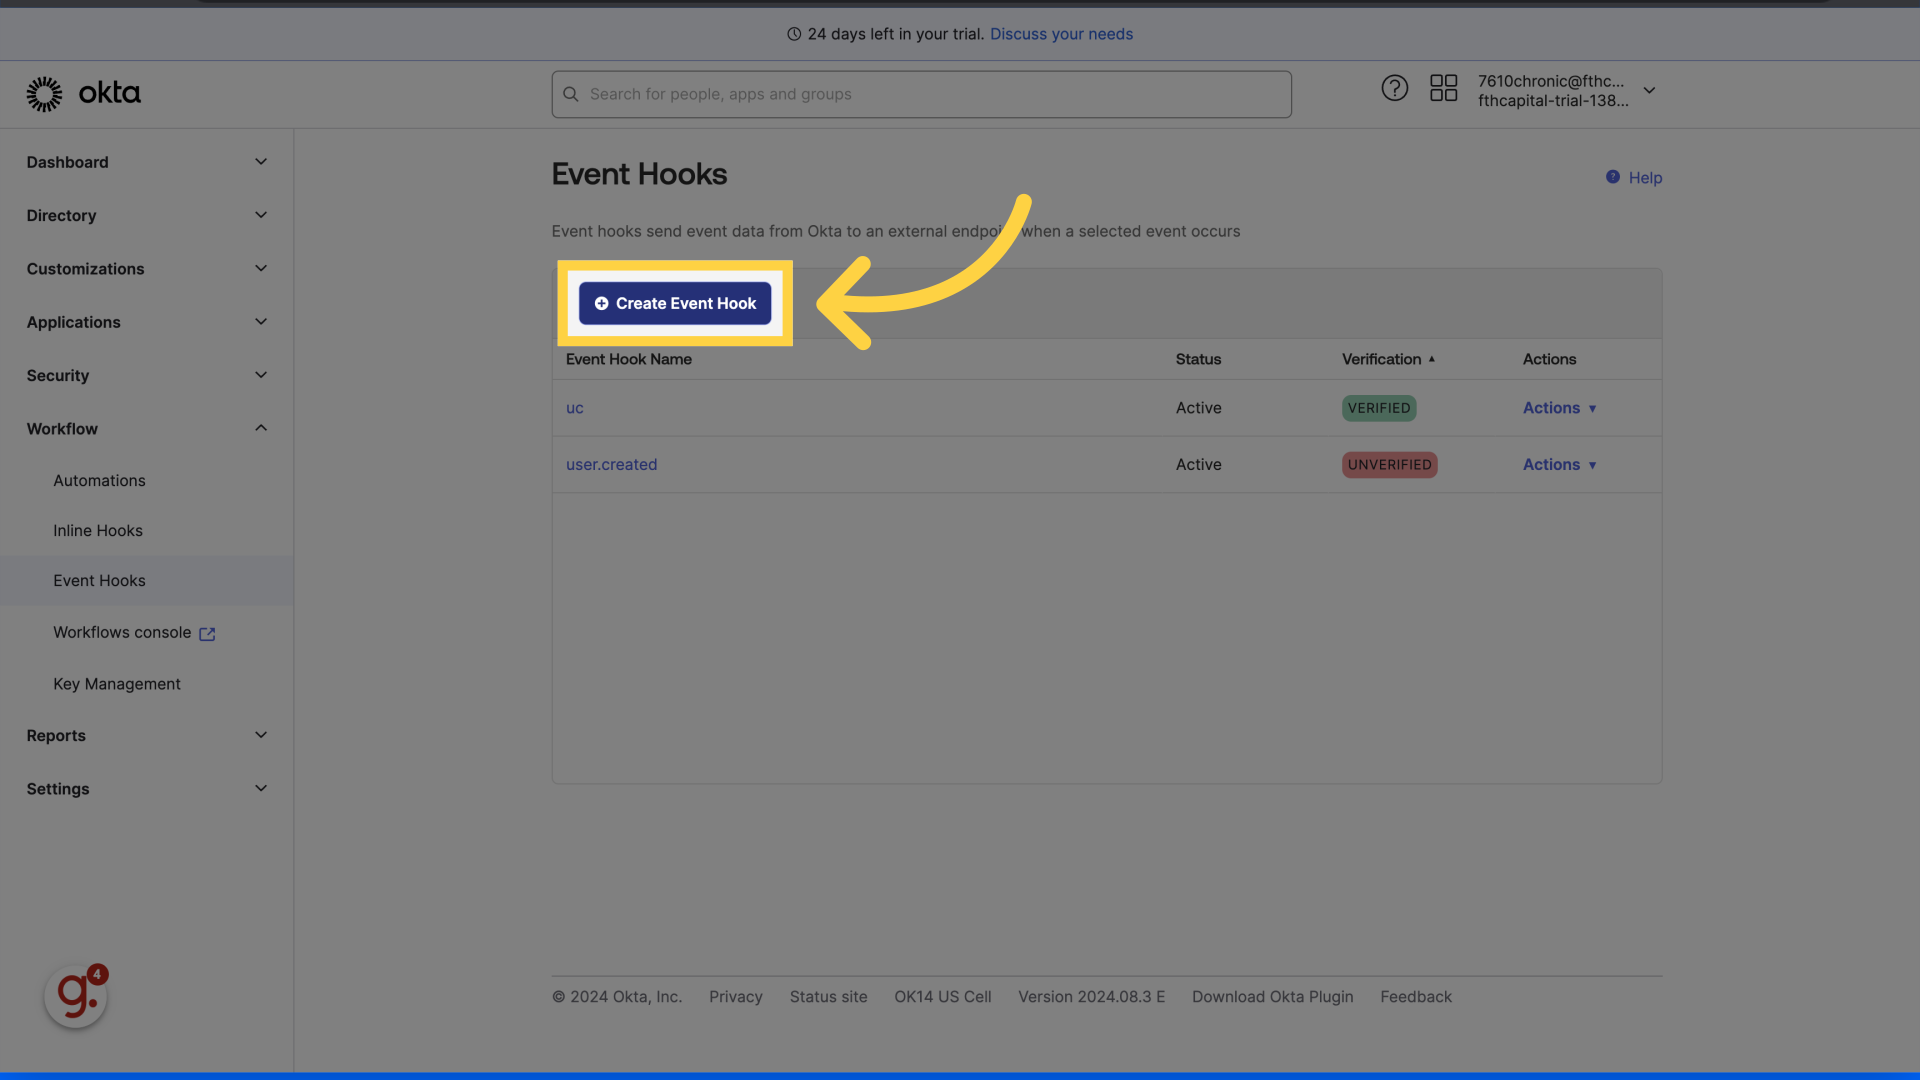Open Actions dropdown for uc hook
Image resolution: width=1920 pixels, height=1080 pixels.
click(1559, 408)
